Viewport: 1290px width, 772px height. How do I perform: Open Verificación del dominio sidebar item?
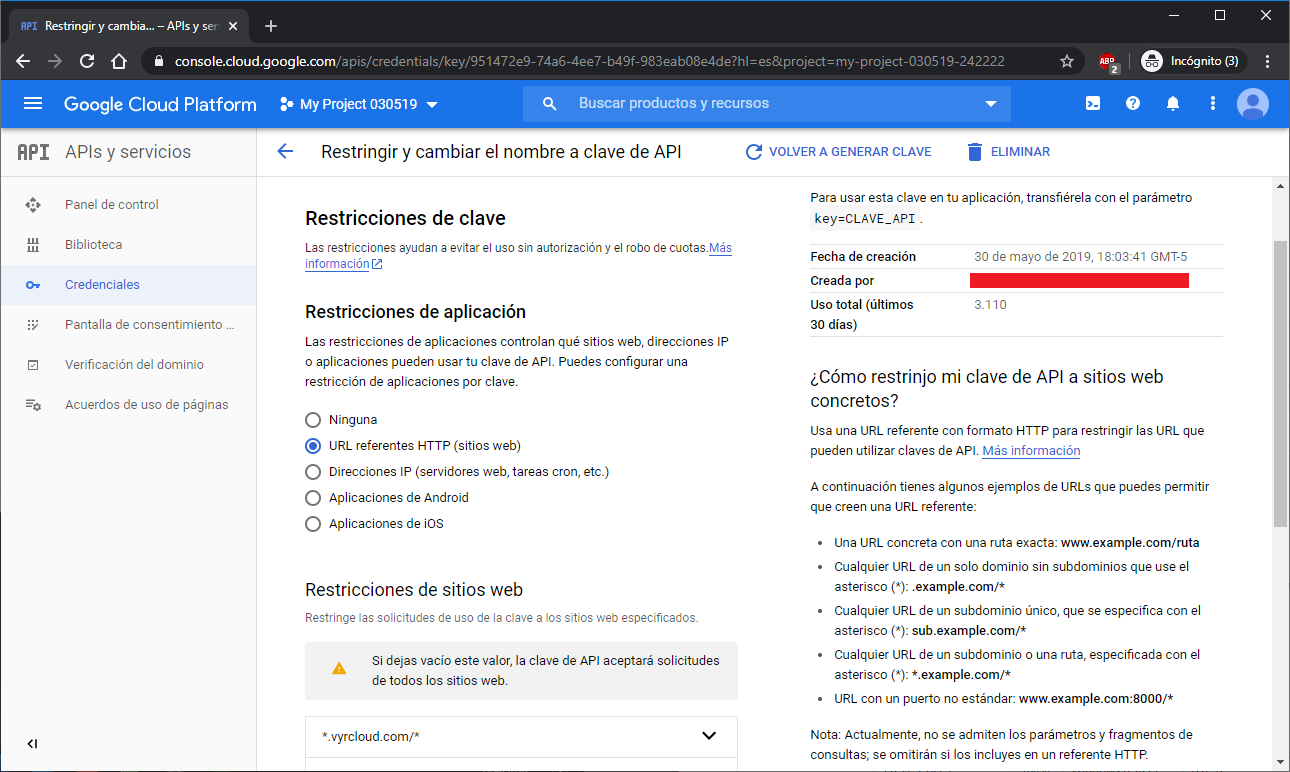134,365
